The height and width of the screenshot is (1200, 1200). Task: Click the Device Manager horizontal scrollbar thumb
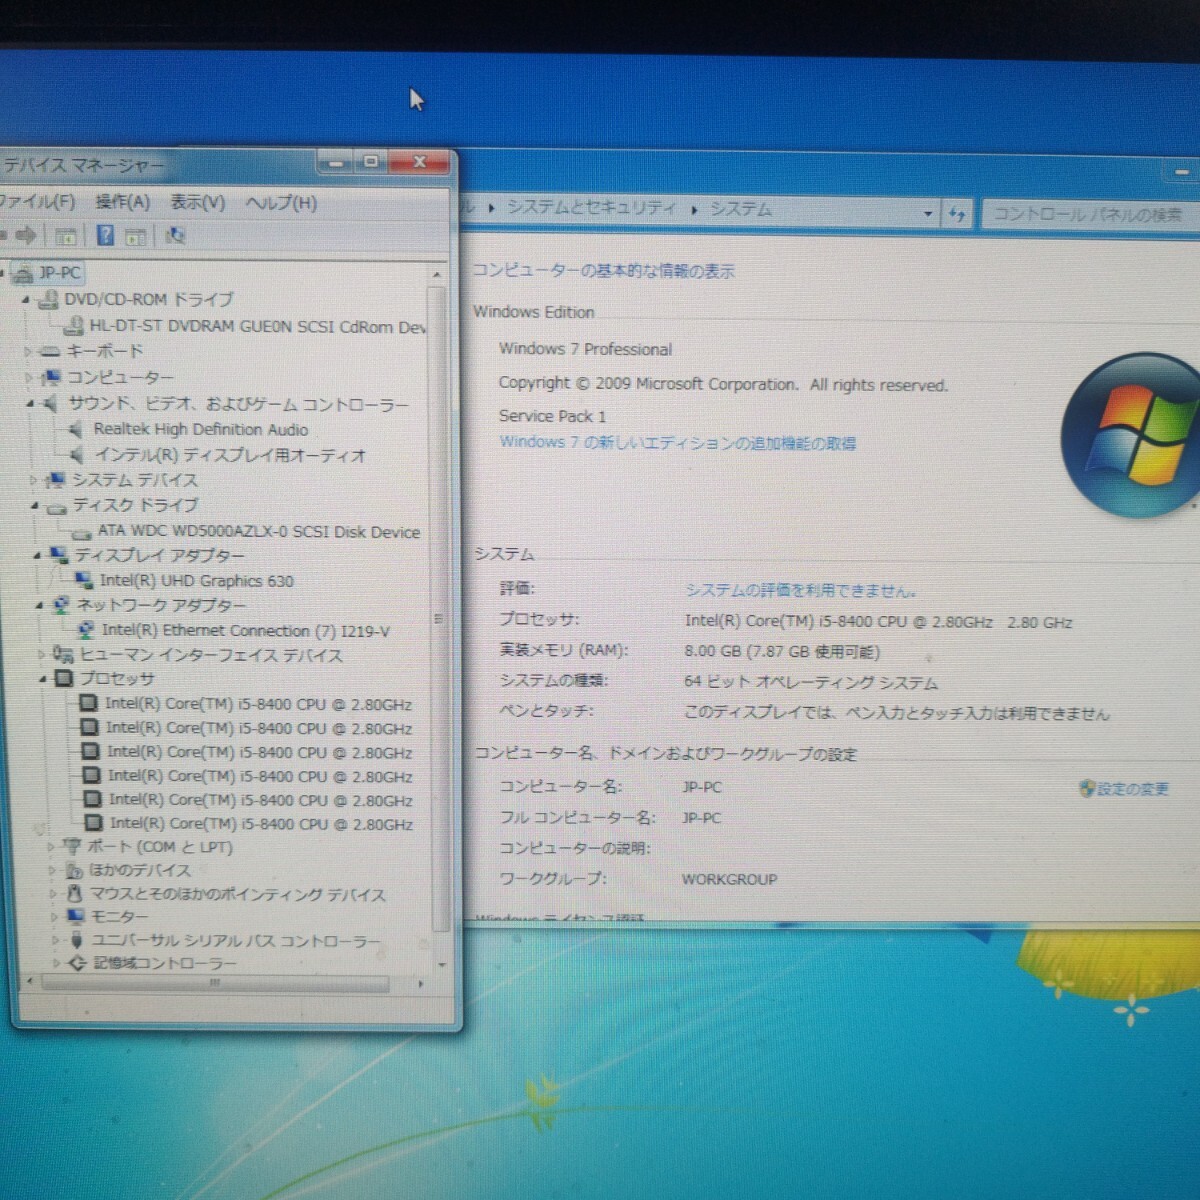coord(214,984)
